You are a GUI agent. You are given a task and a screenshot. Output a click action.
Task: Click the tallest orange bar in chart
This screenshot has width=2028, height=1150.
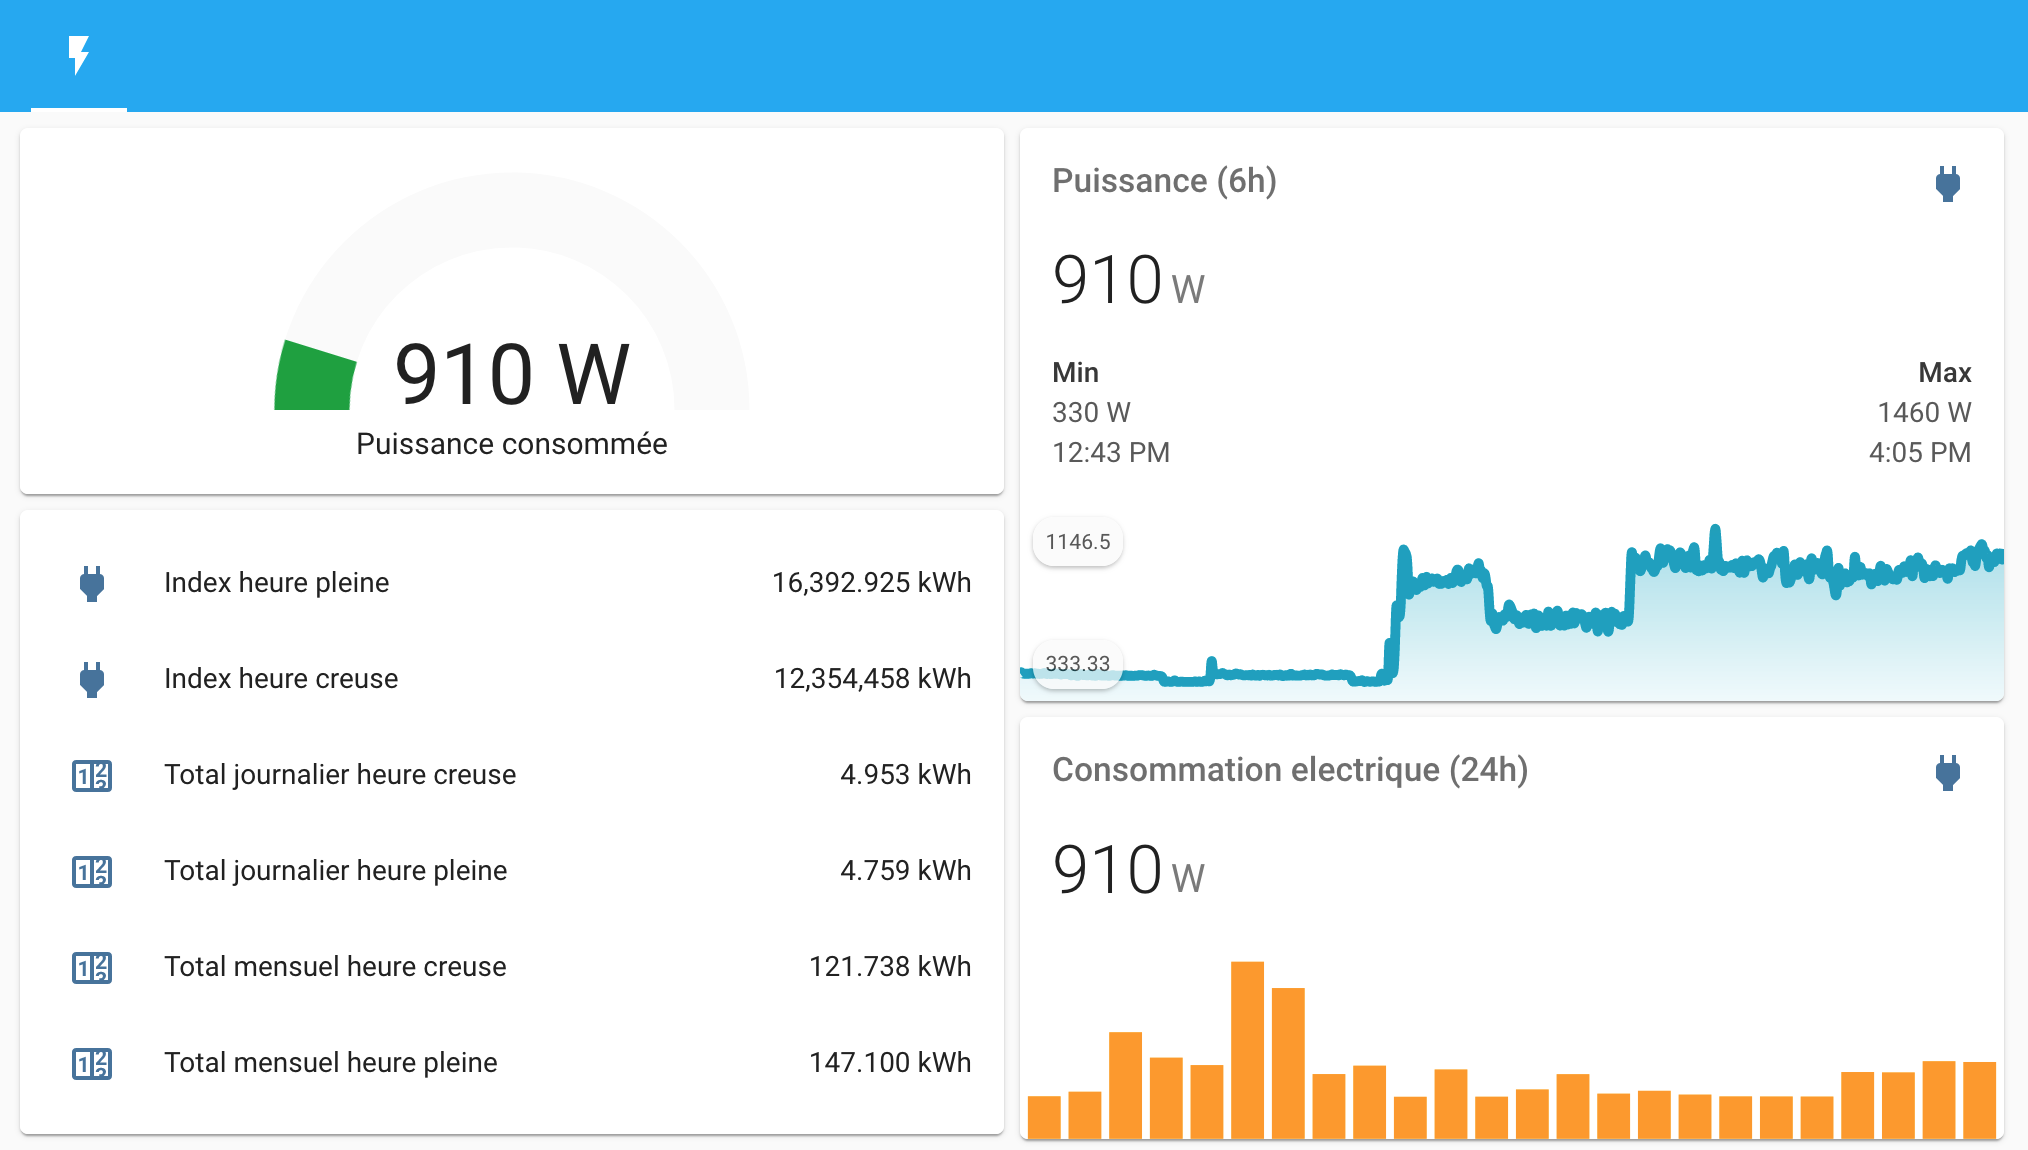[1247, 1050]
